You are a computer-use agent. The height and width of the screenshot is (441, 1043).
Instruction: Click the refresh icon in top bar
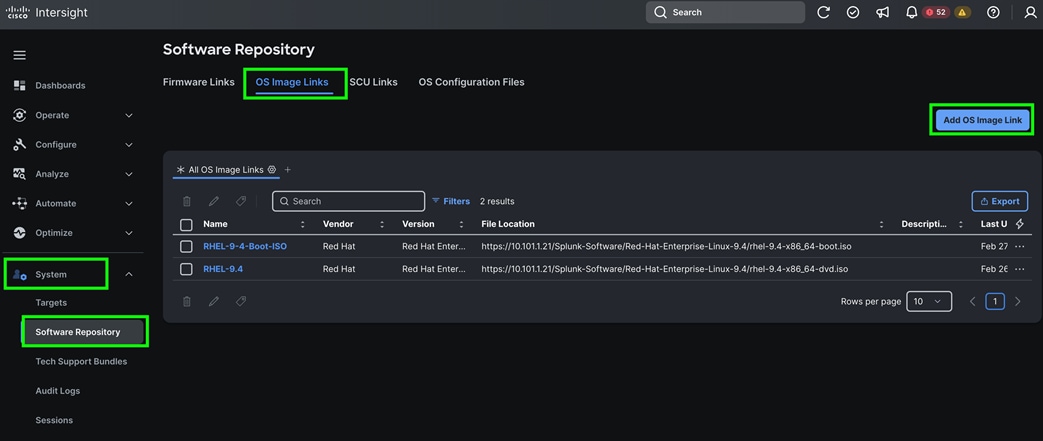[823, 13]
